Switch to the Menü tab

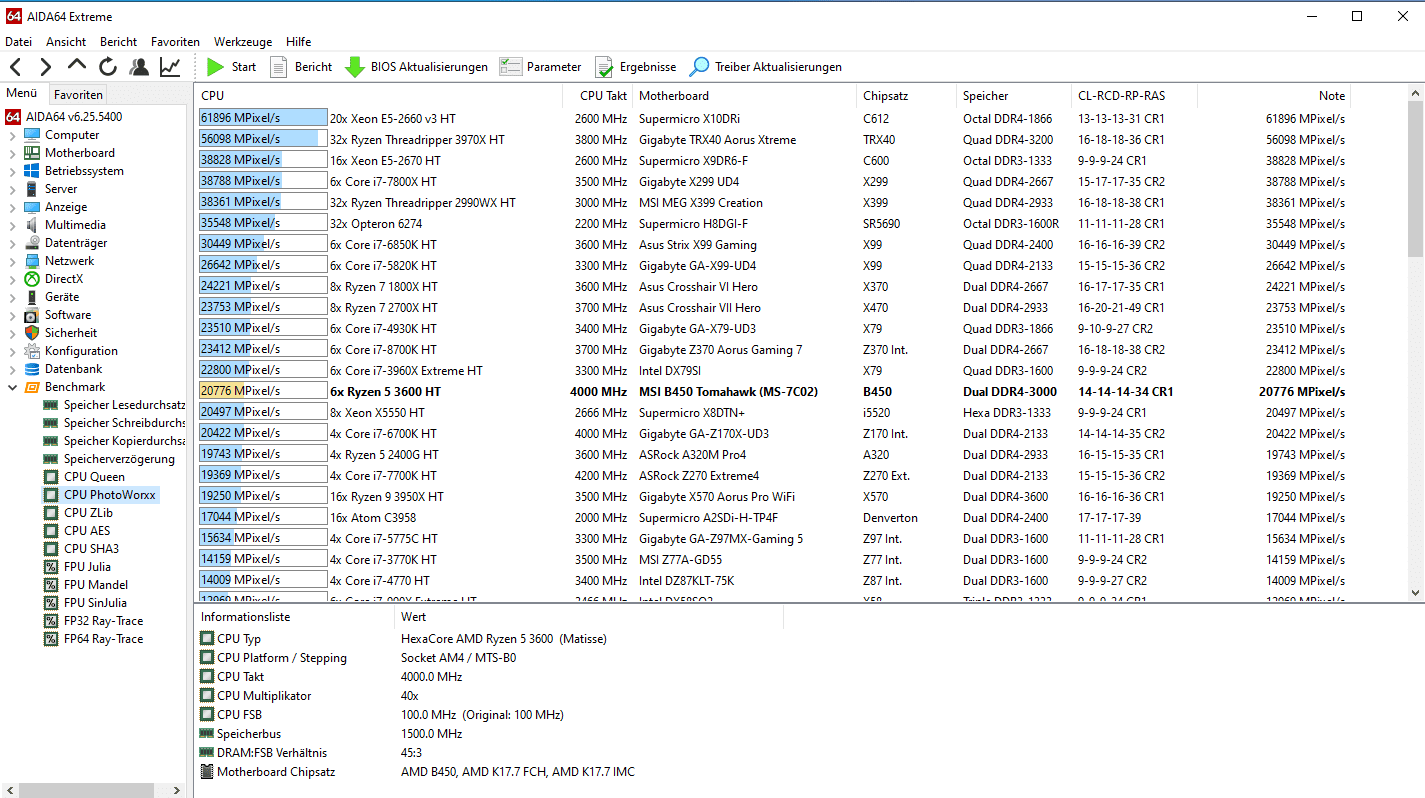click(x=22, y=94)
